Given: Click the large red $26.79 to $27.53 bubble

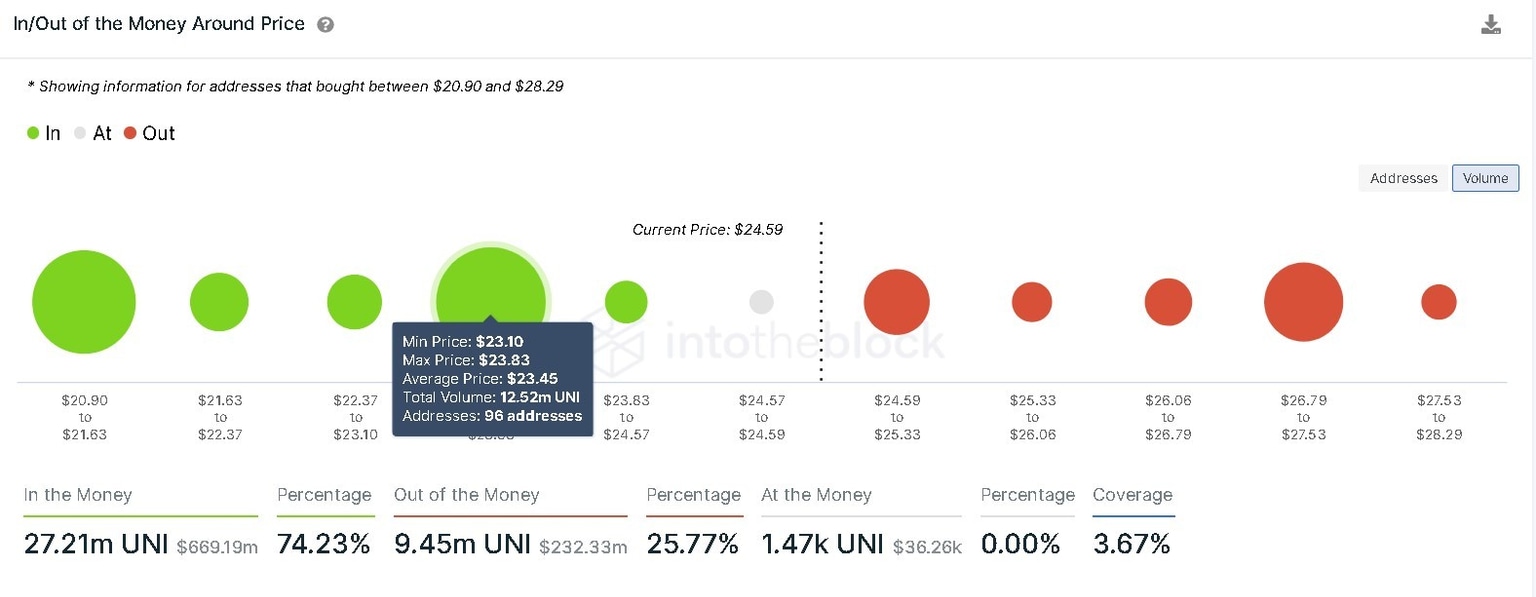Looking at the screenshot, I should [x=1303, y=302].
